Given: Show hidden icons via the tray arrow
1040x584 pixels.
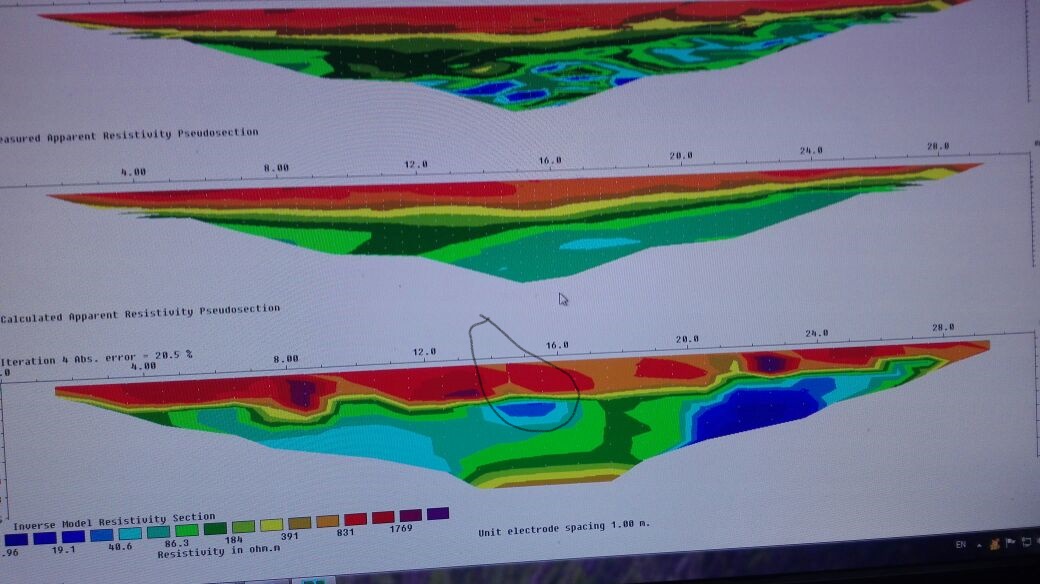Looking at the screenshot, I should click(980, 544).
